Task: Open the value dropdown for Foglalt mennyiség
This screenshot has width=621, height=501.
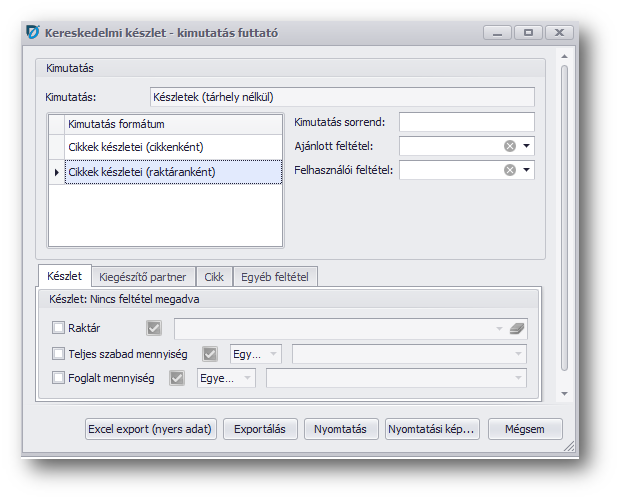Action: (x=518, y=378)
